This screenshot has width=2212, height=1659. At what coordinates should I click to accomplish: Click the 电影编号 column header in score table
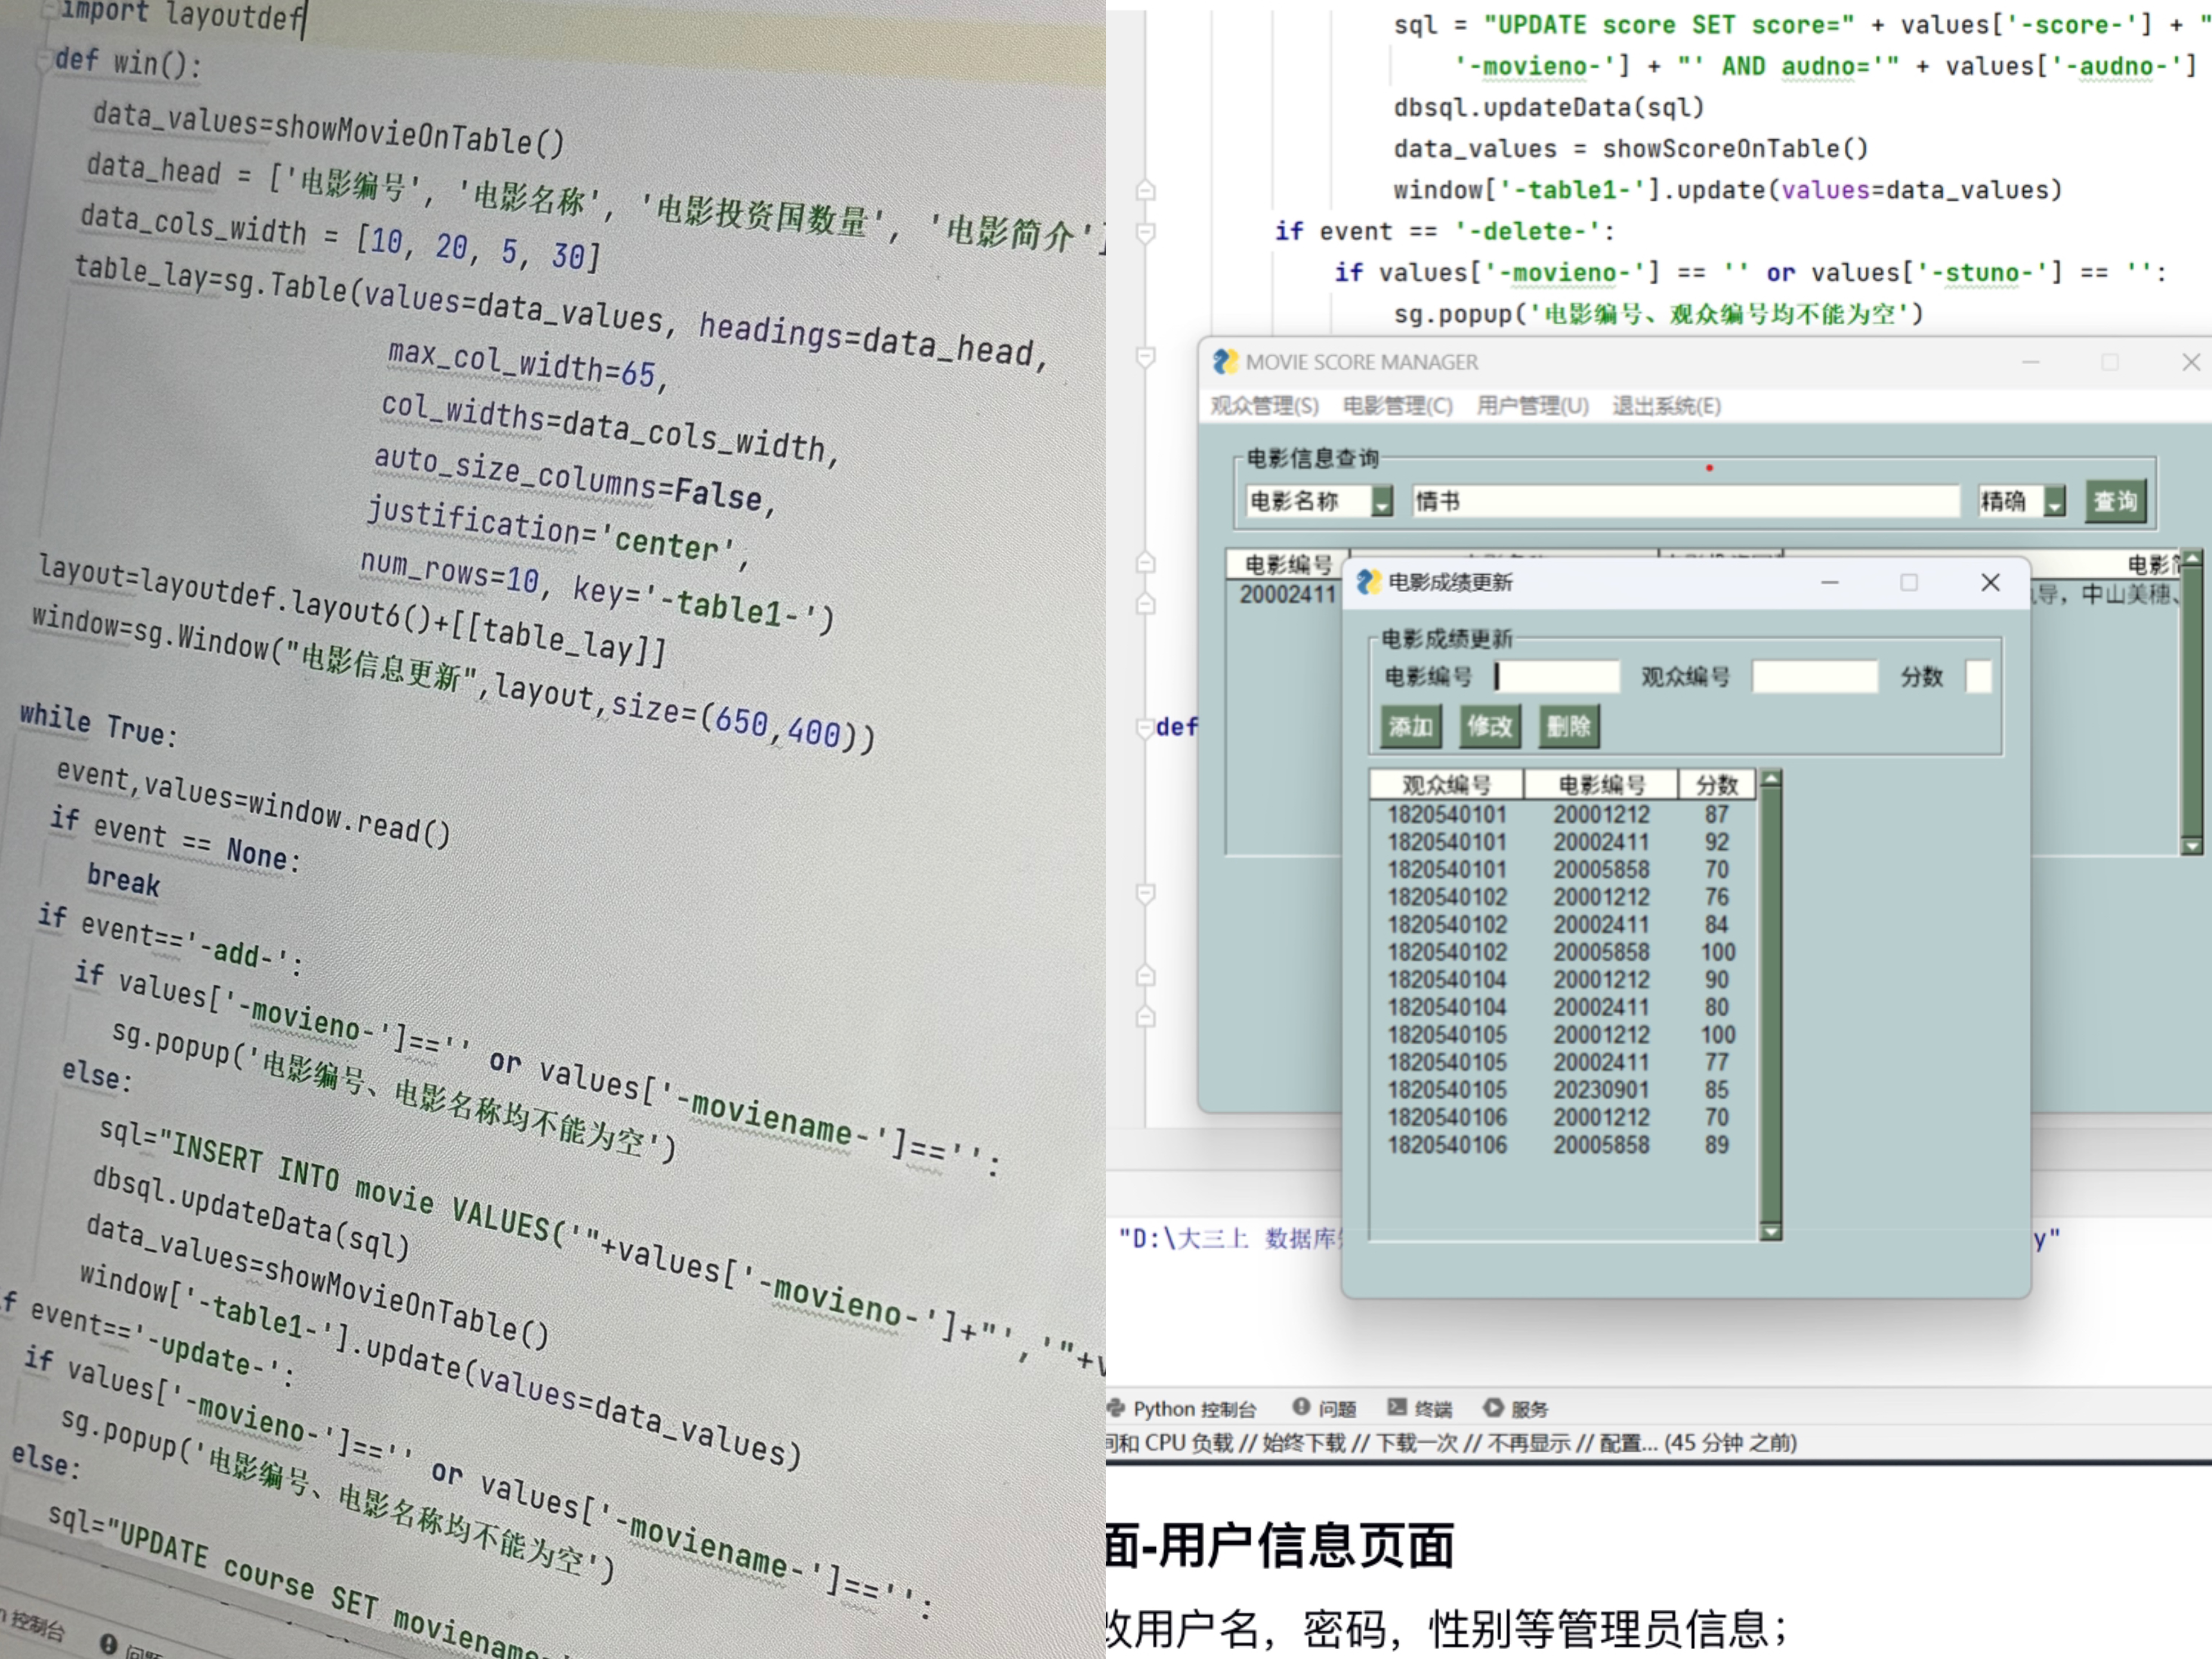[1601, 785]
